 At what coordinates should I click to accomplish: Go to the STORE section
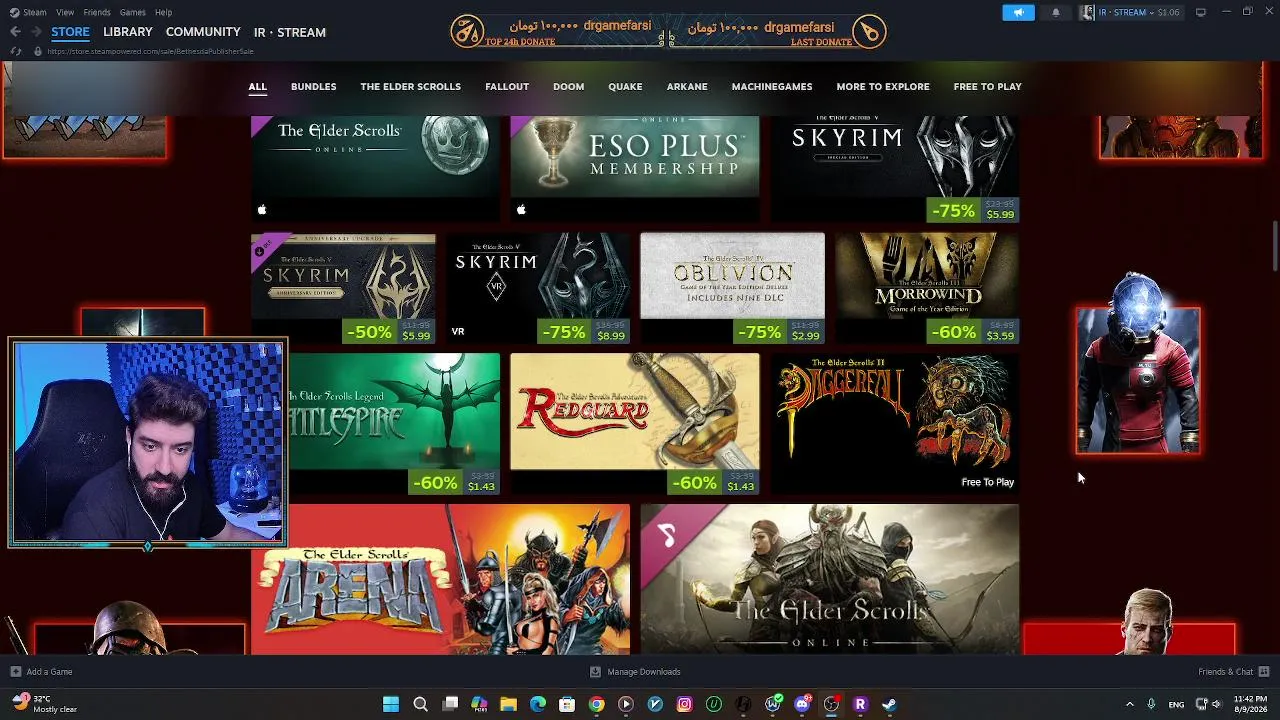pos(70,32)
